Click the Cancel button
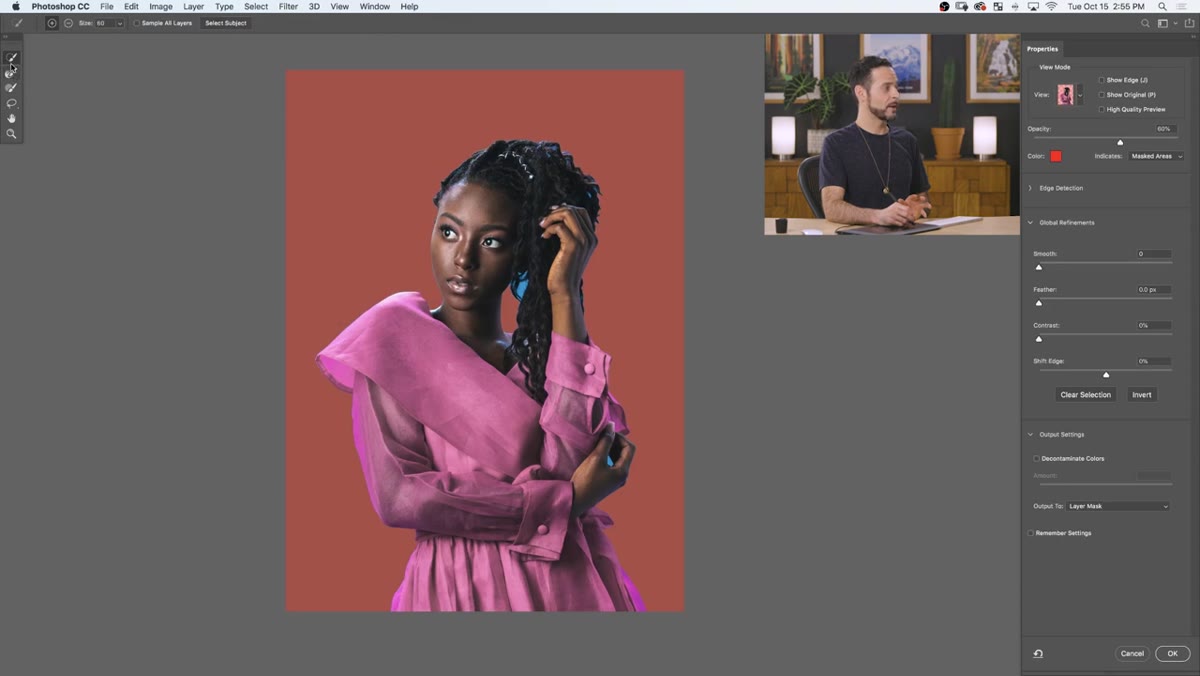Image resolution: width=1200 pixels, height=676 pixels. coord(1132,654)
